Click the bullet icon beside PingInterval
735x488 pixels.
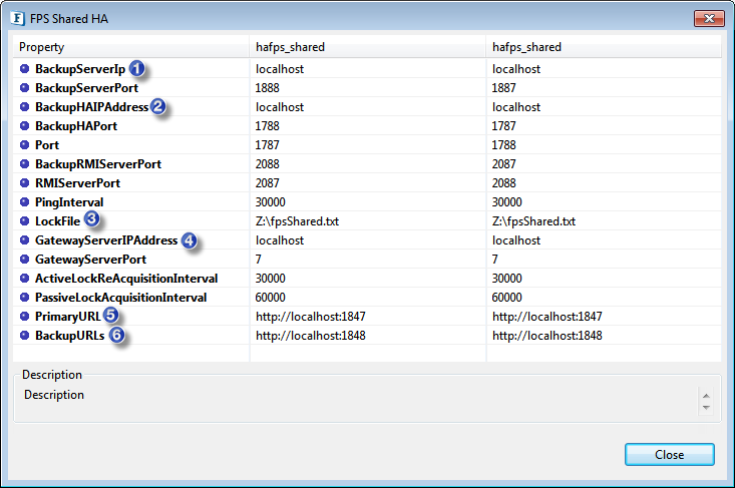(x=24, y=202)
